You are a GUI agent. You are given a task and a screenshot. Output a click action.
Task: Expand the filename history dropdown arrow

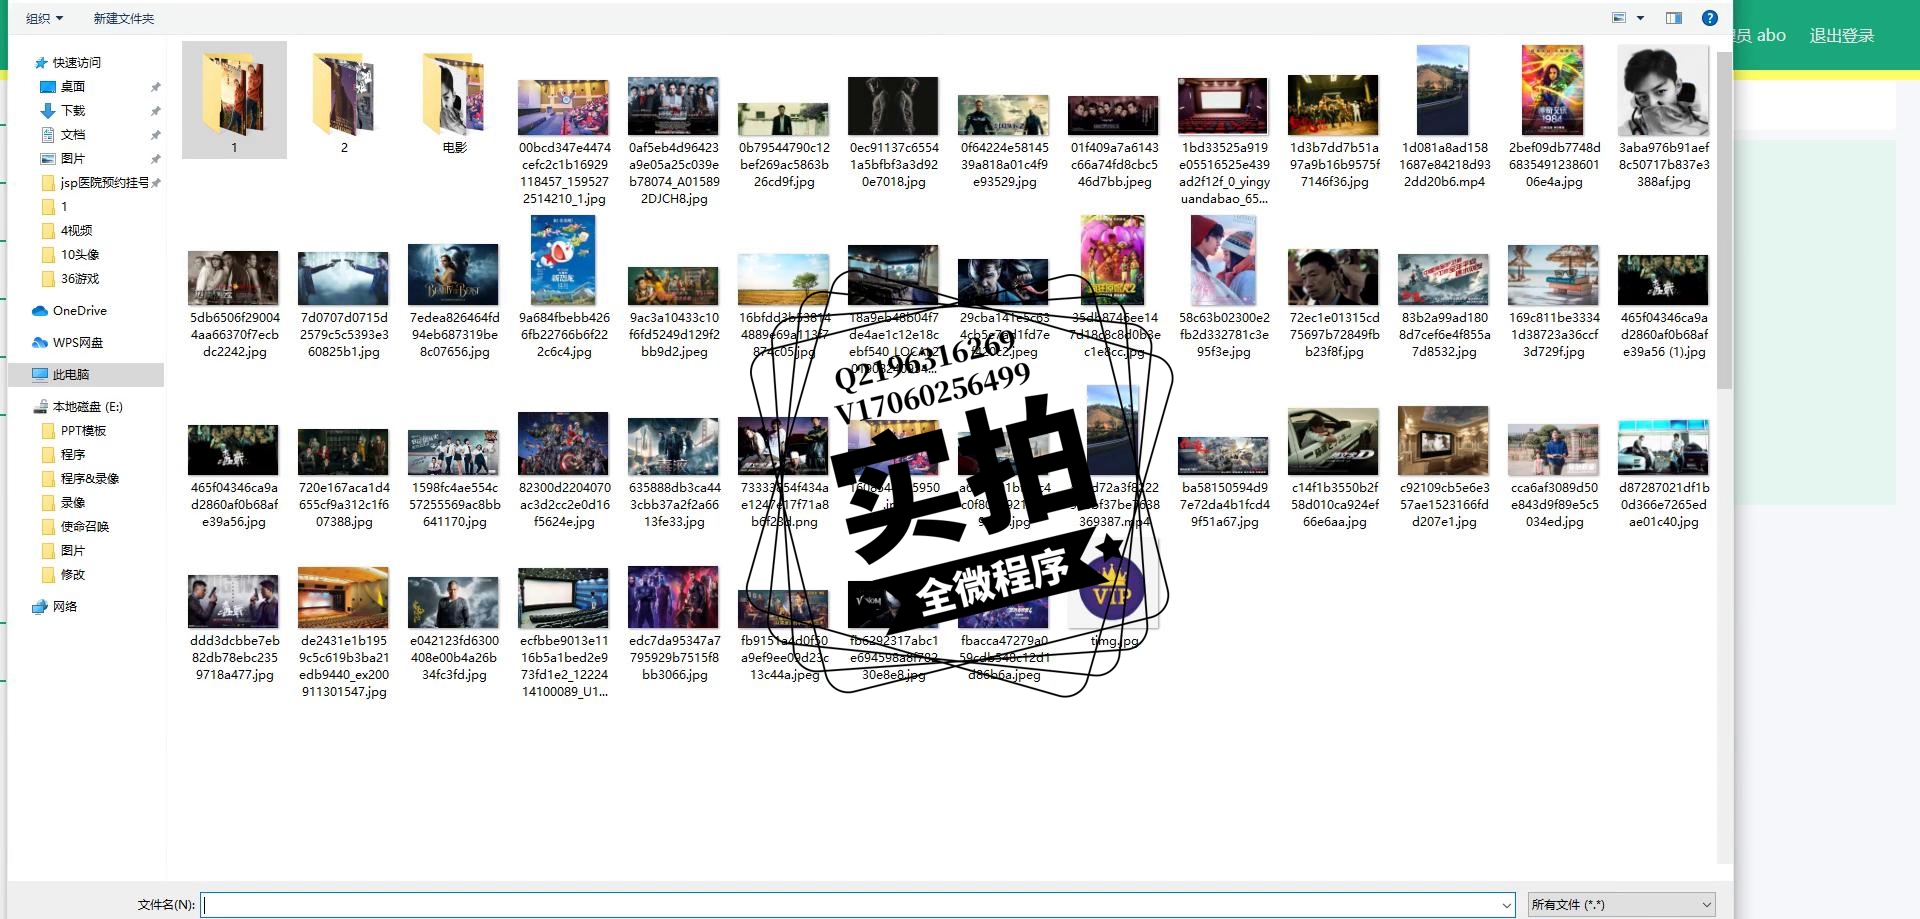1506,905
